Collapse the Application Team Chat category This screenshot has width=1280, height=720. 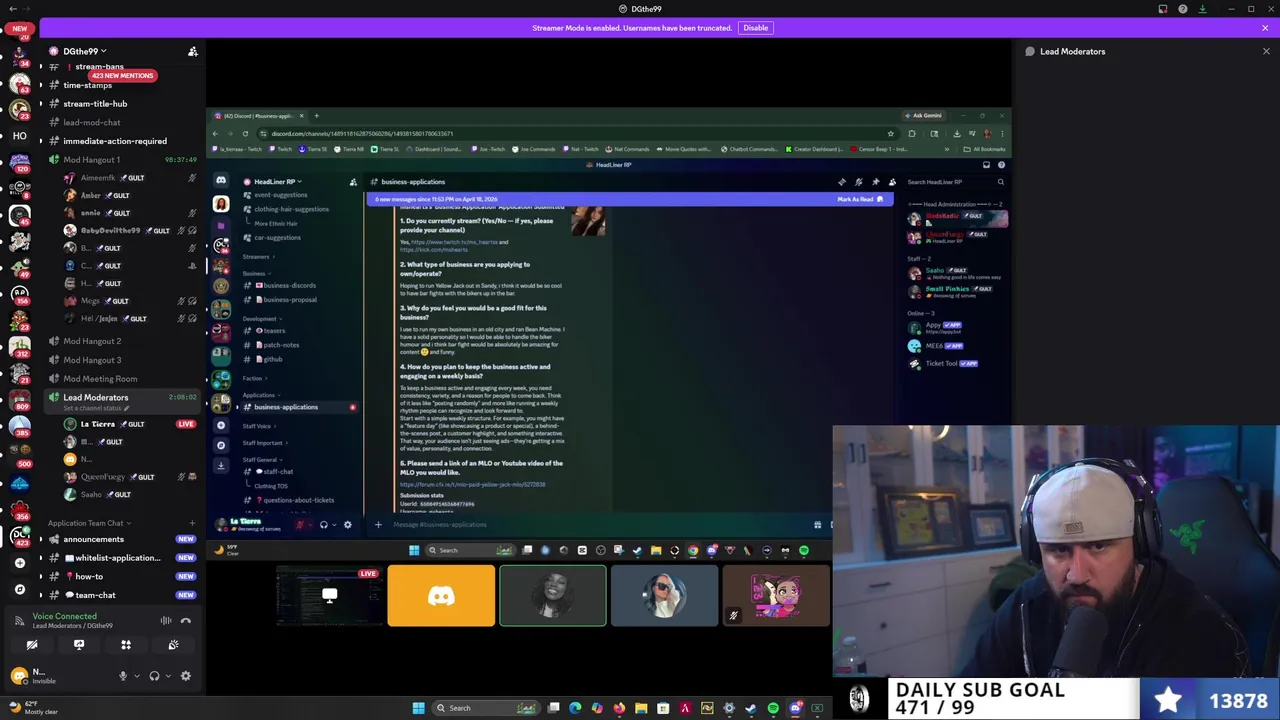[x=90, y=523]
